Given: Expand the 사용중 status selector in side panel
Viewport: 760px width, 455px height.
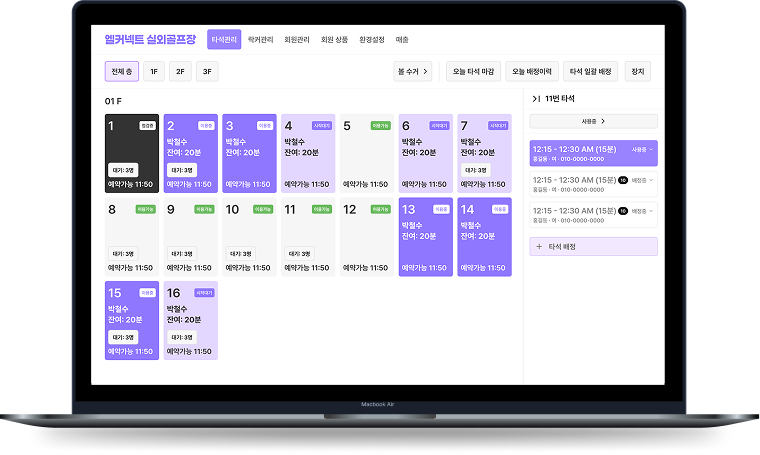Looking at the screenshot, I should (593, 121).
